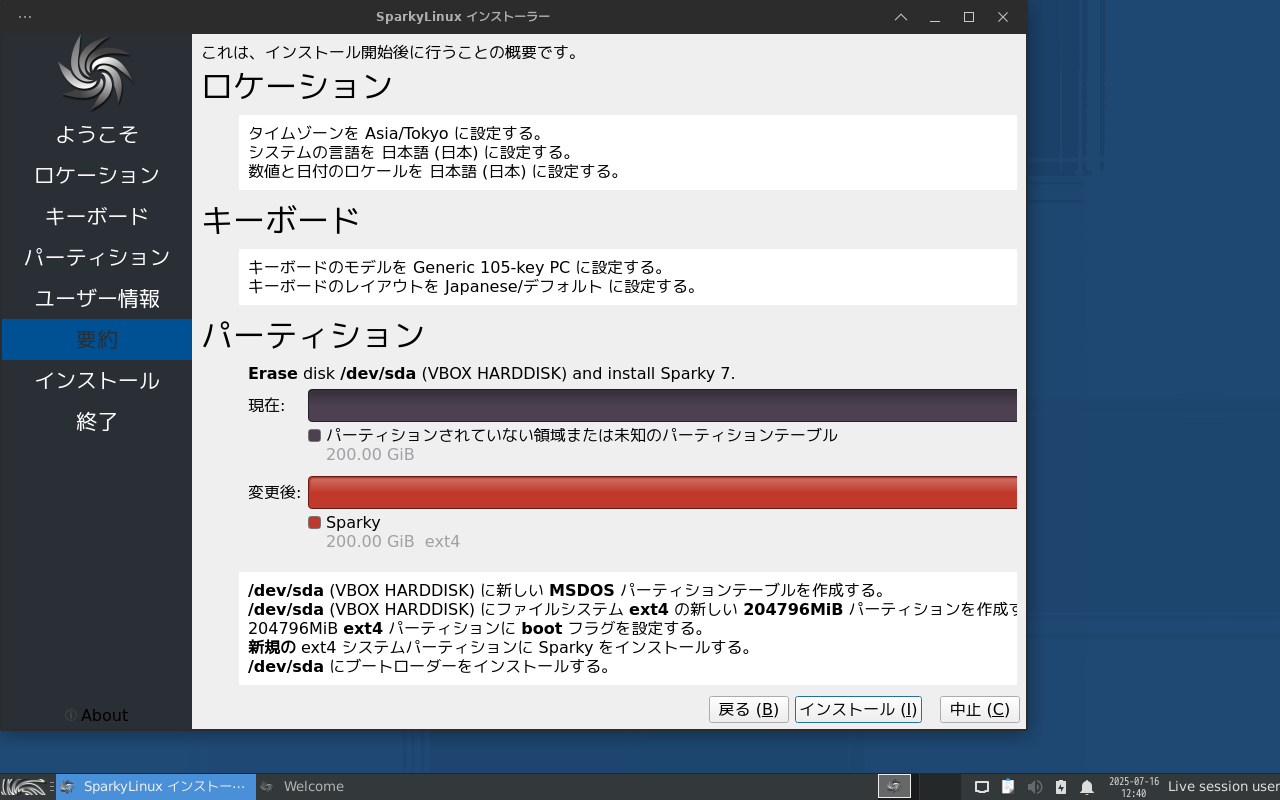Start installation with the インストール (I) button
The height and width of the screenshot is (800, 1280).
pyautogui.click(x=858, y=709)
